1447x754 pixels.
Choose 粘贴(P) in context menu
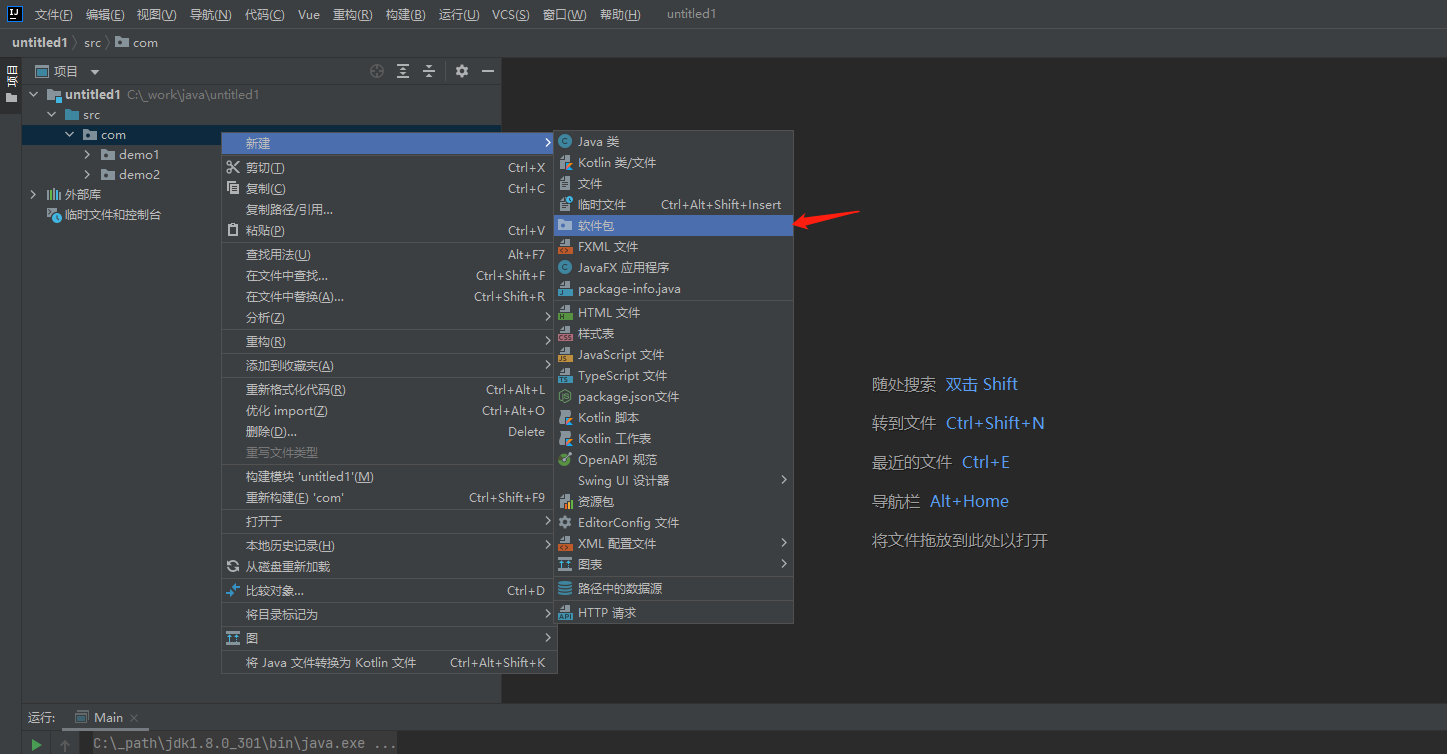389,231
